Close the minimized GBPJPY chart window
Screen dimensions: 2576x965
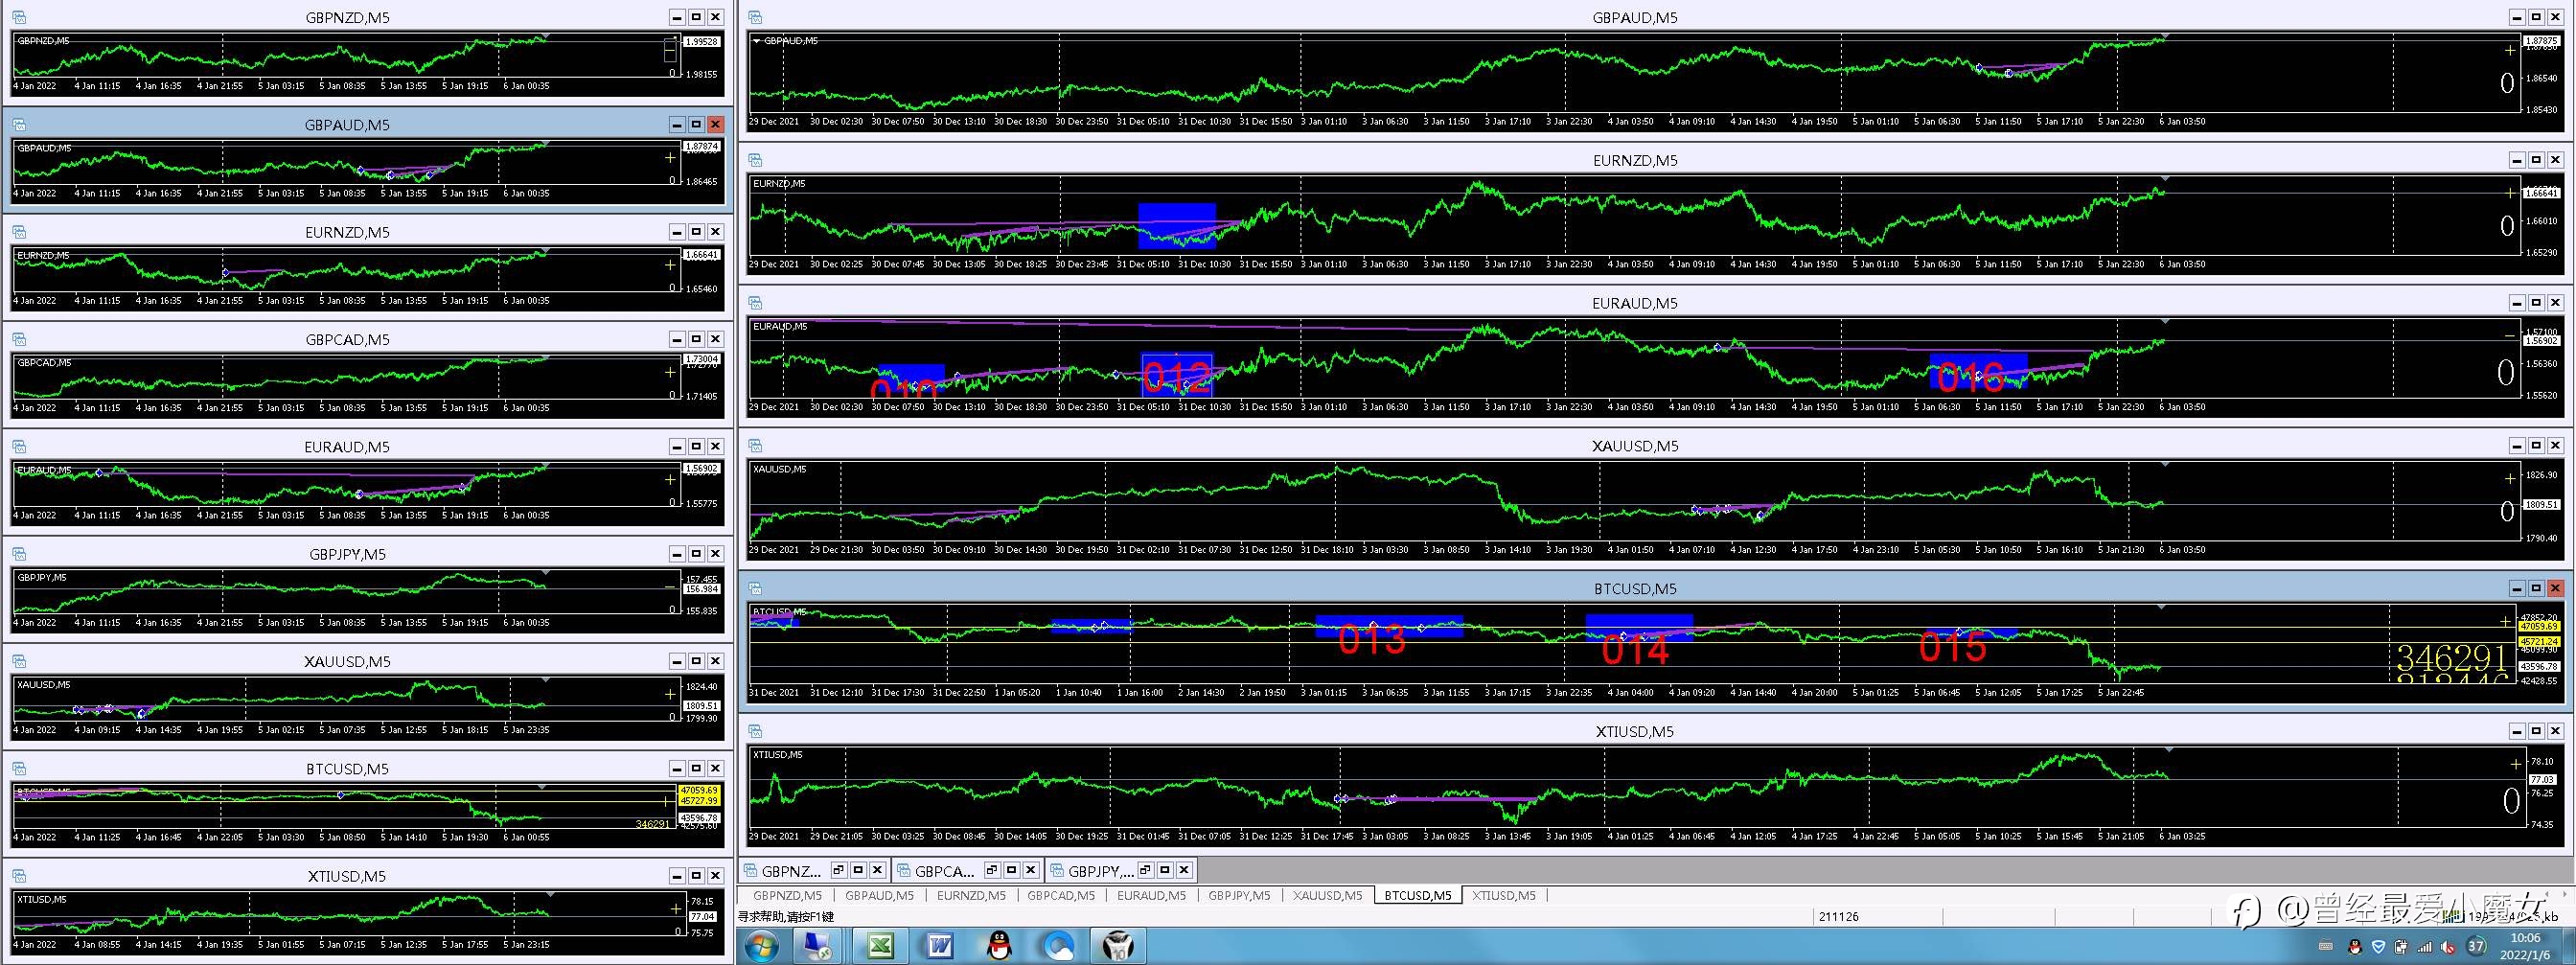[x=1184, y=870]
